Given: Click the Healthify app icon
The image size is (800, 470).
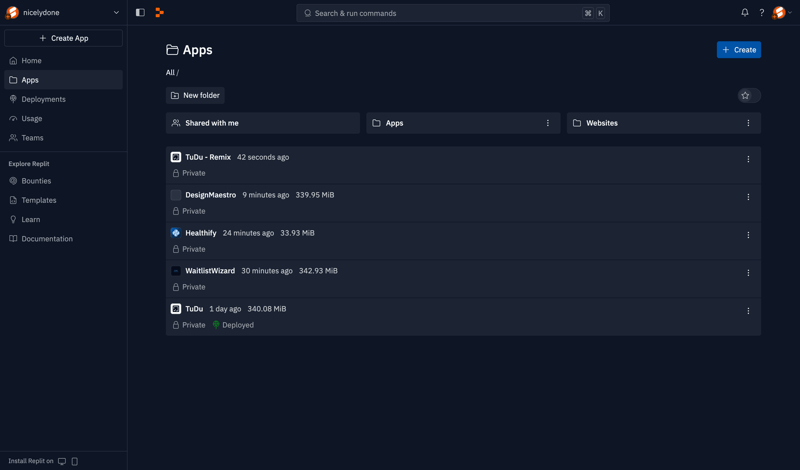Looking at the screenshot, I should [176, 233].
